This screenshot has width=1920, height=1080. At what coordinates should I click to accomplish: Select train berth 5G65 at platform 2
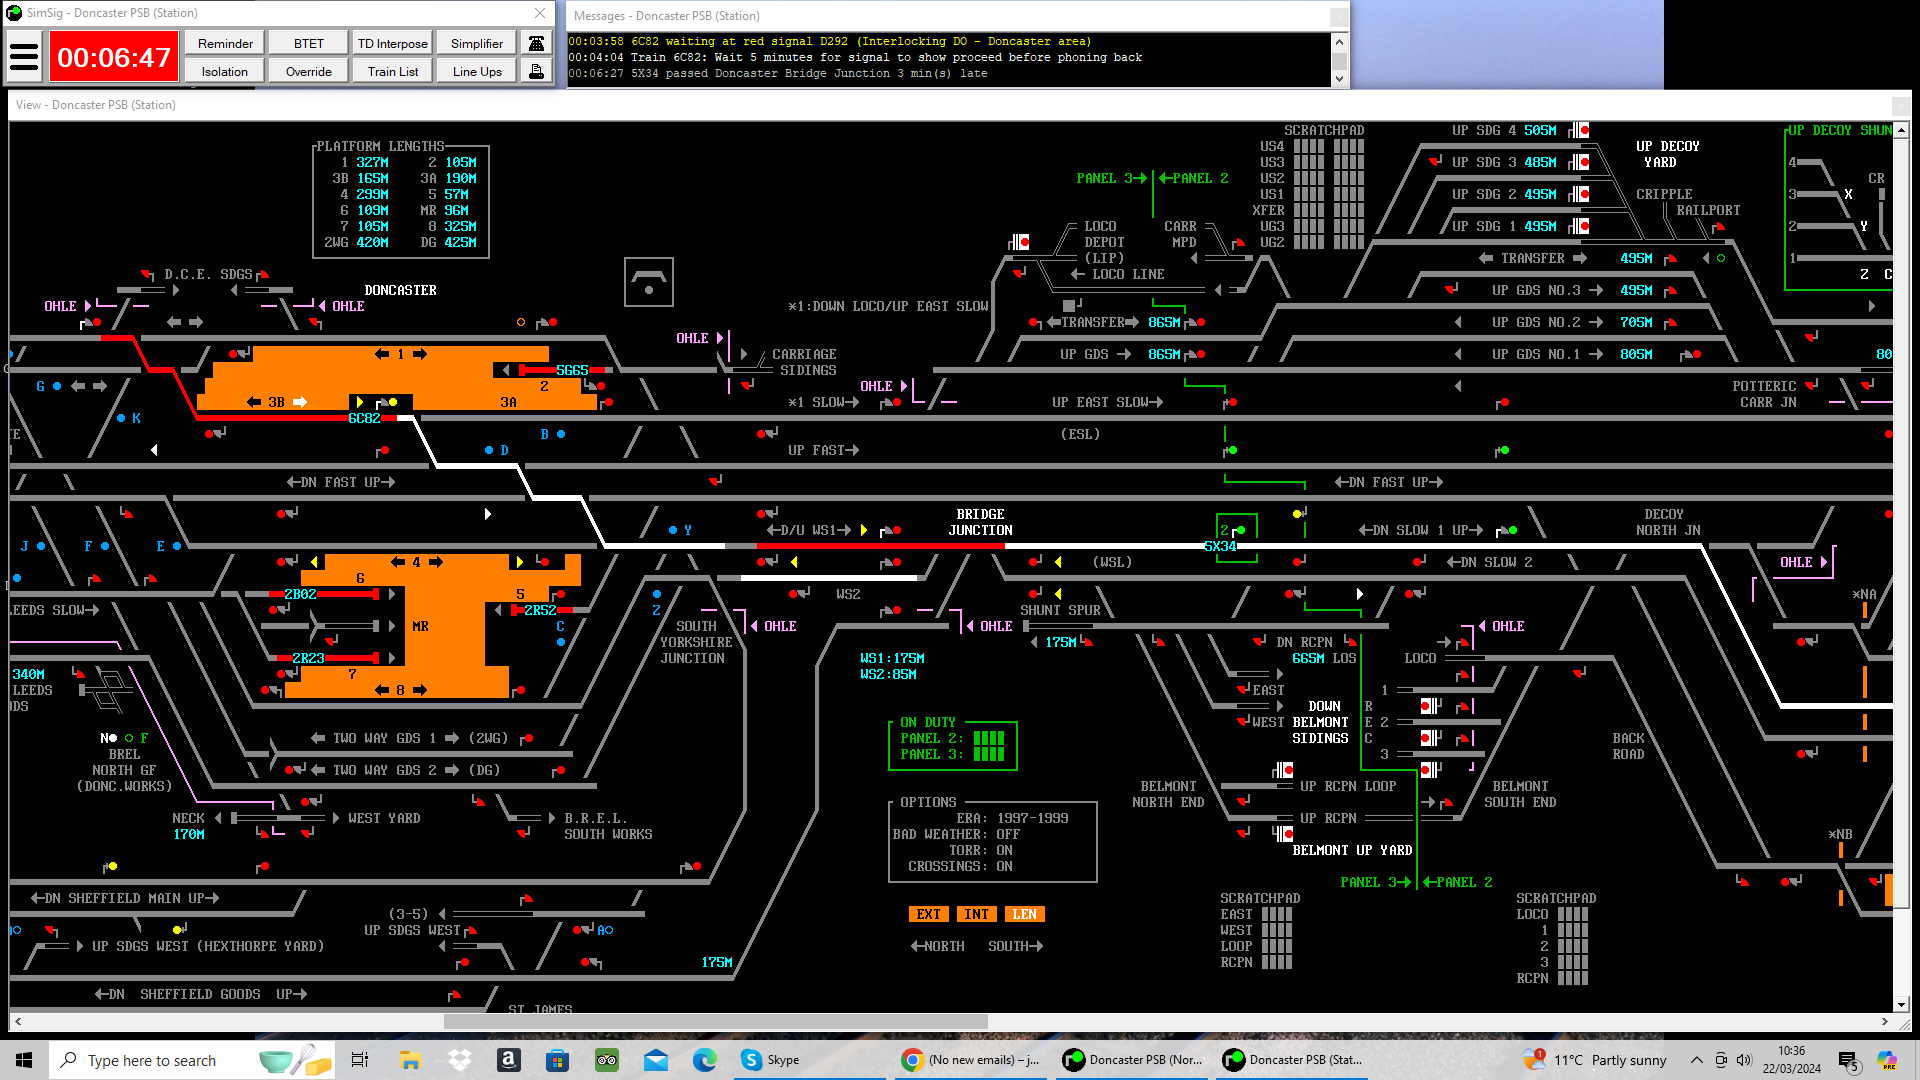click(x=572, y=370)
